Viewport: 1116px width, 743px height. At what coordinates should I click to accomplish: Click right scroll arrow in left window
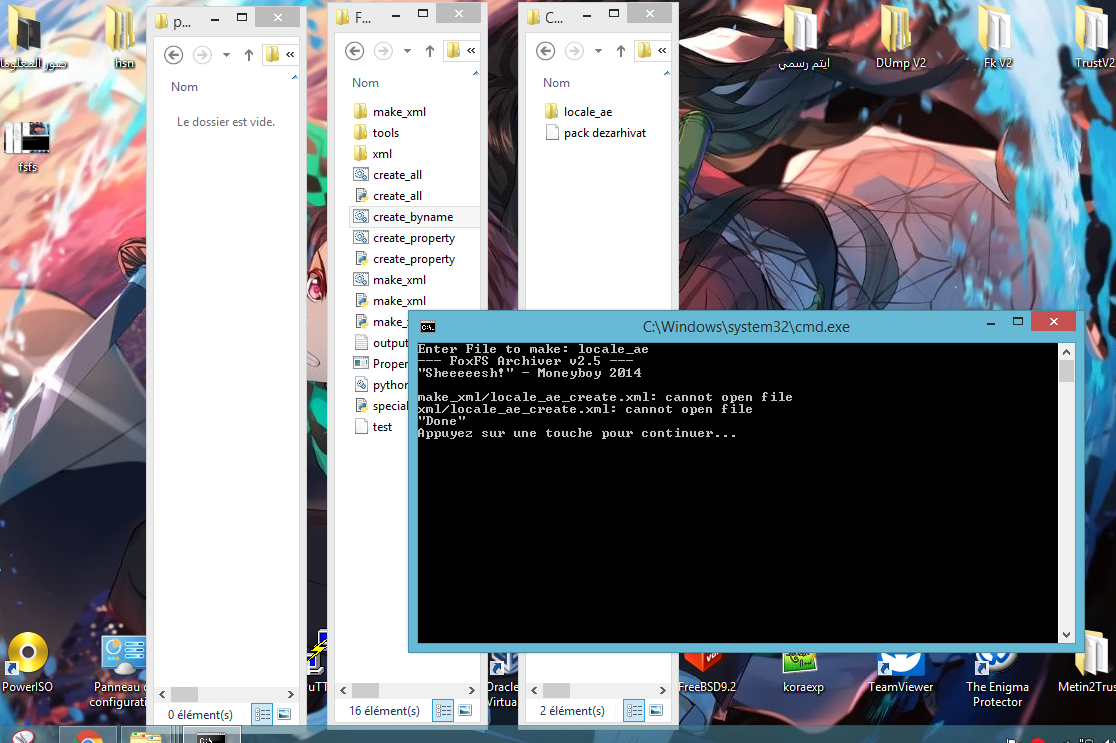[x=290, y=694]
